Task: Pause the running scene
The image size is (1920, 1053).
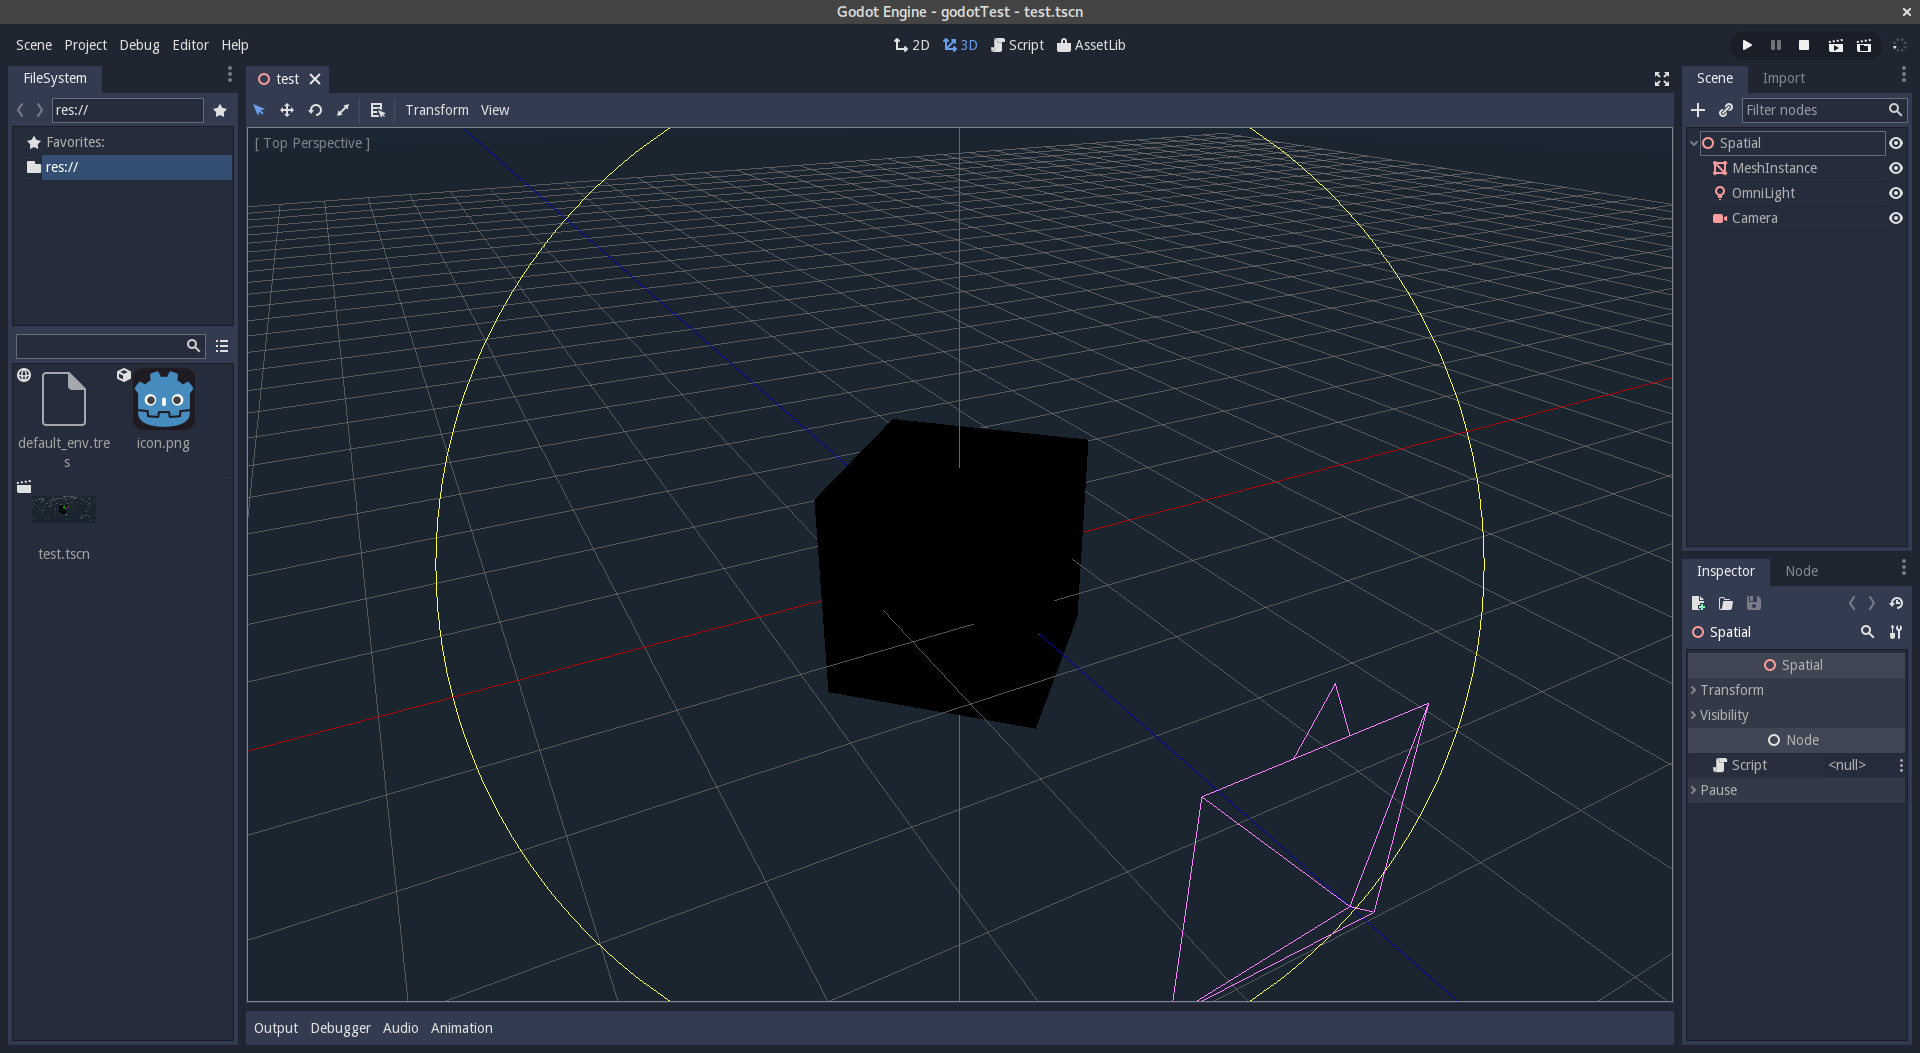Action: [x=1776, y=45]
